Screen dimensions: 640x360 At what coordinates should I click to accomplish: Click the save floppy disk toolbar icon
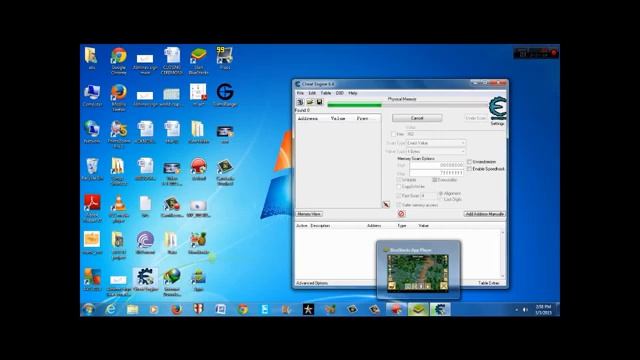319,102
